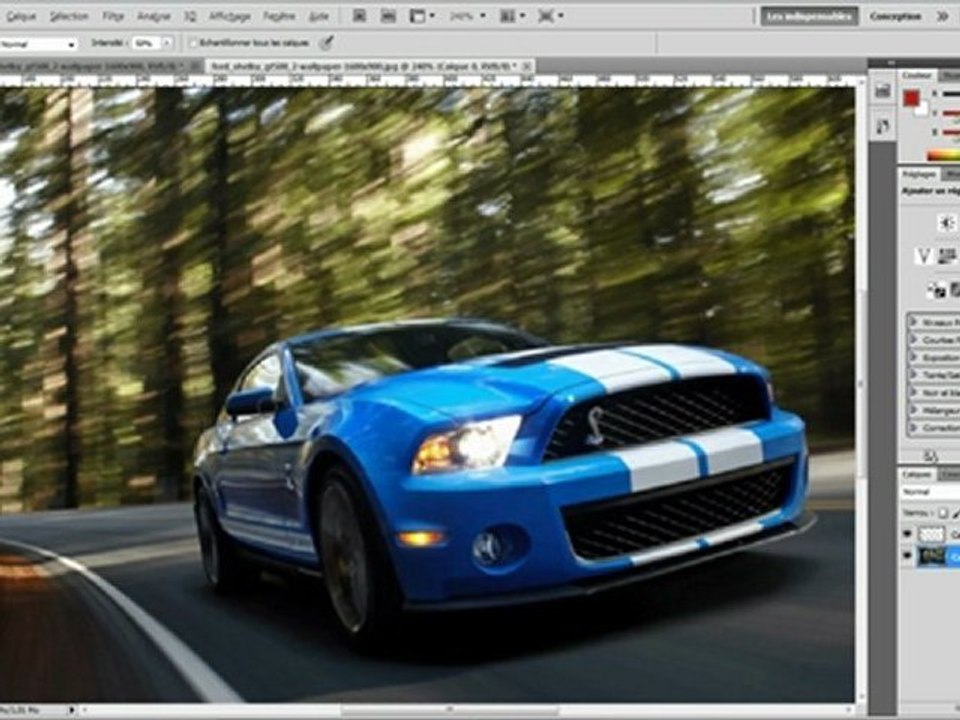Hide the top layer via eye icon
Viewport: 960px width, 720px height.
click(907, 534)
